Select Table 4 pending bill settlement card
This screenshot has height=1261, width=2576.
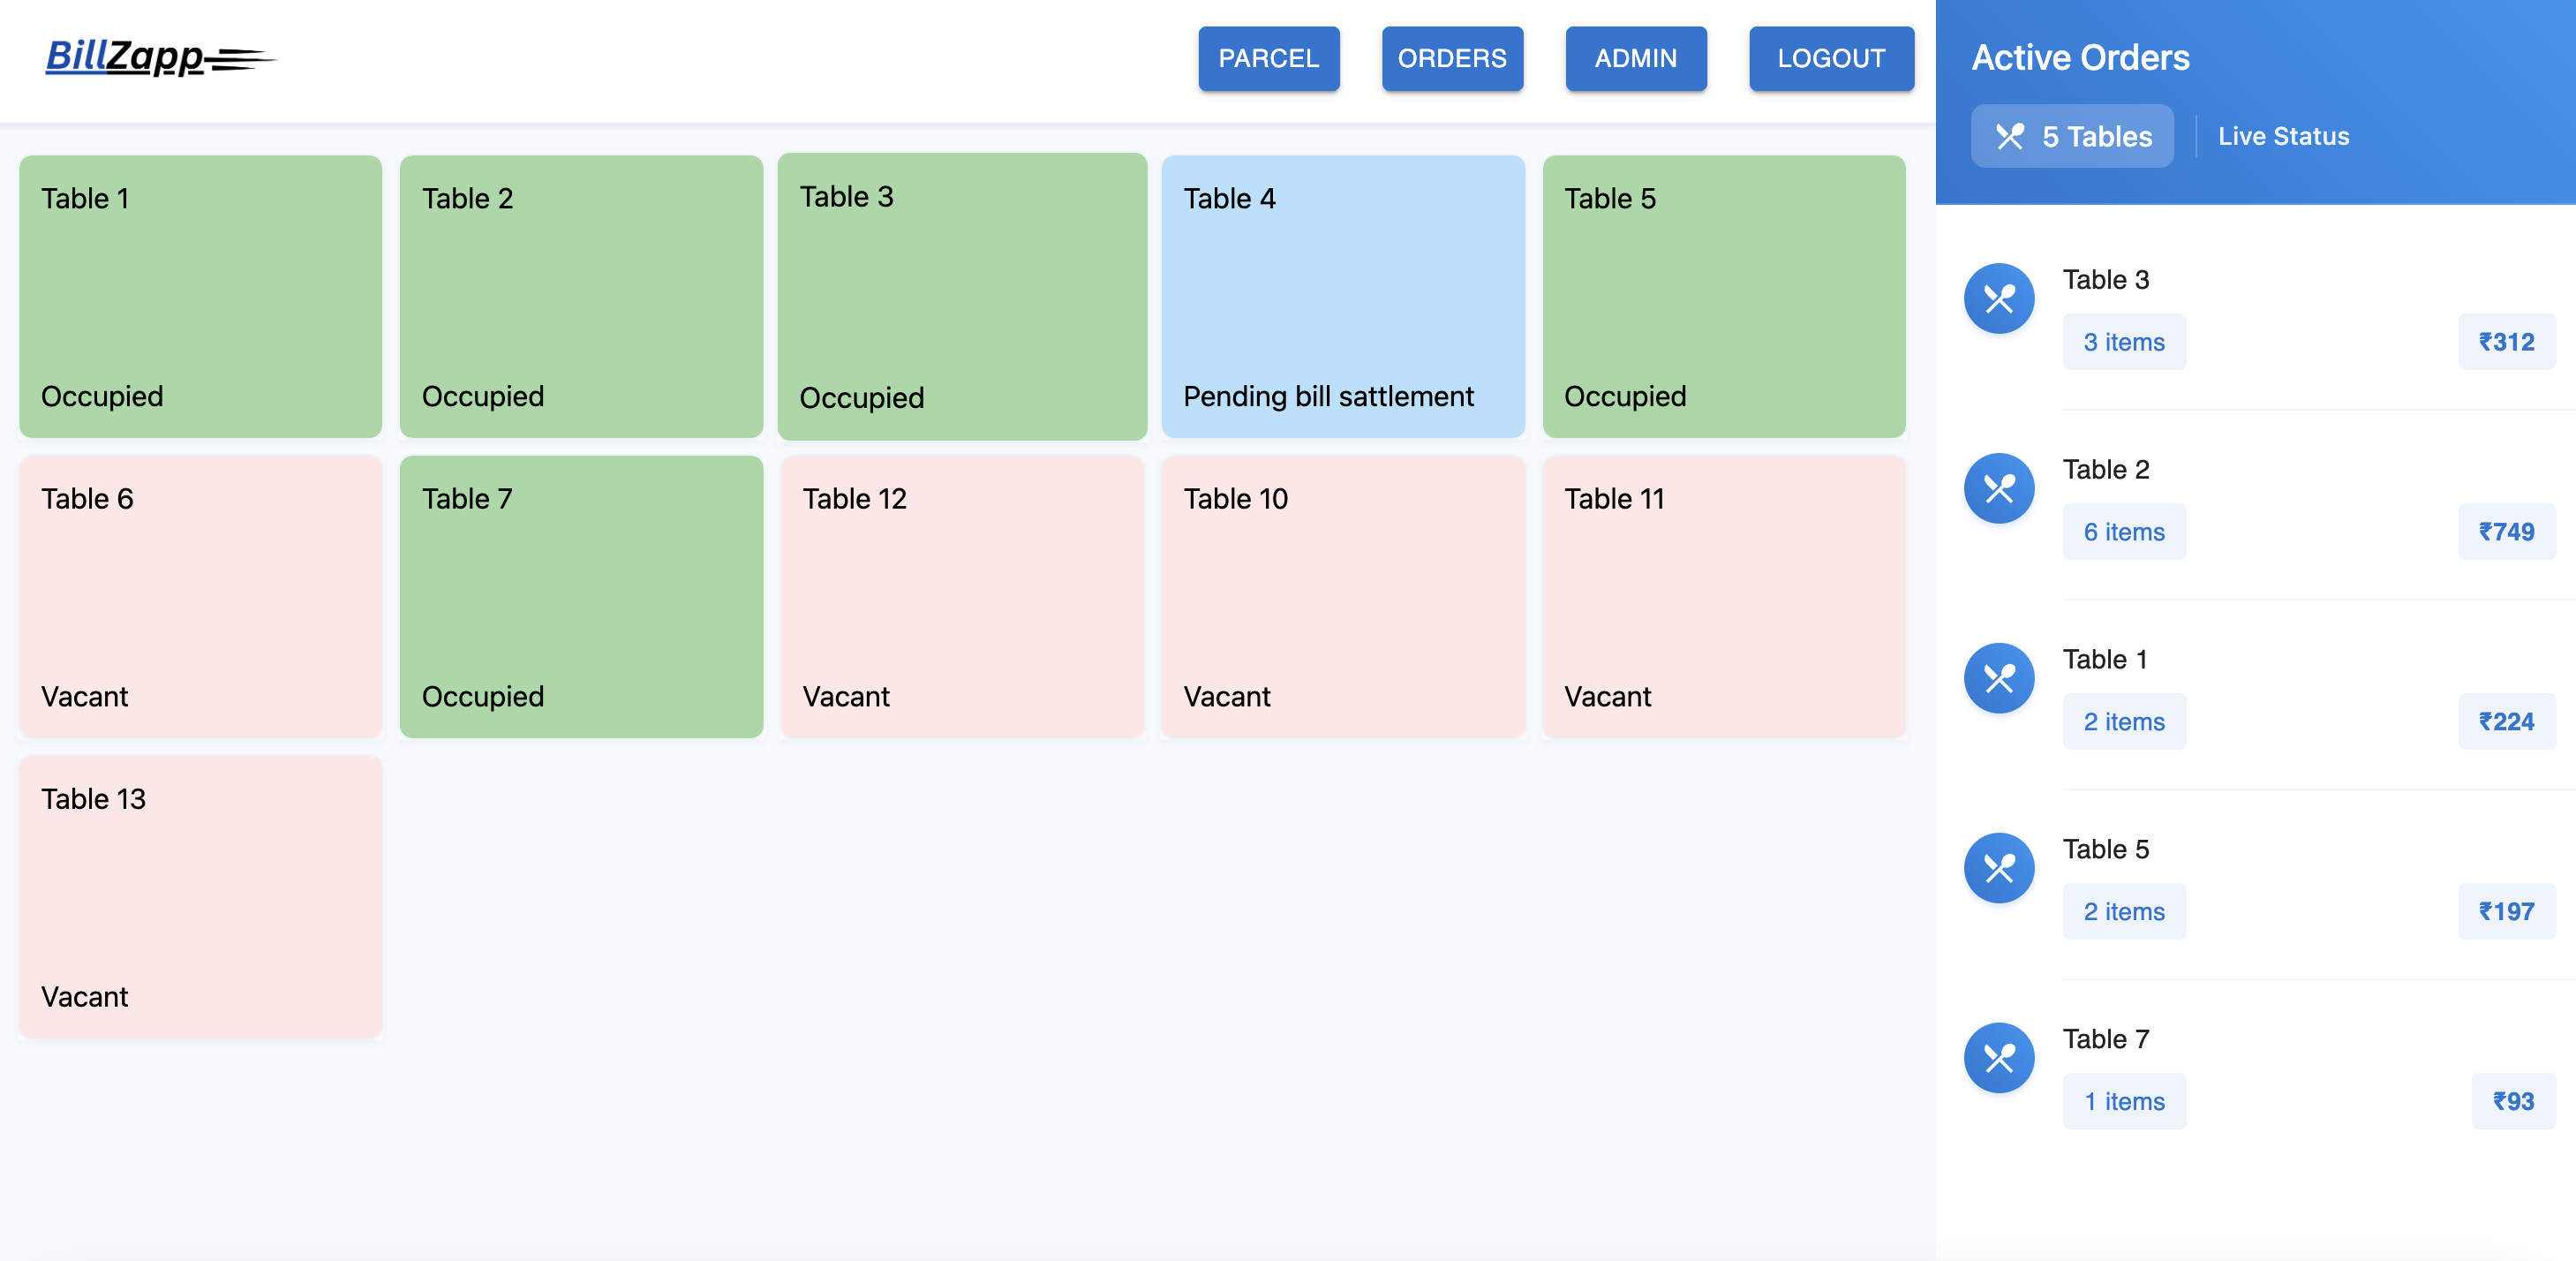click(1343, 297)
